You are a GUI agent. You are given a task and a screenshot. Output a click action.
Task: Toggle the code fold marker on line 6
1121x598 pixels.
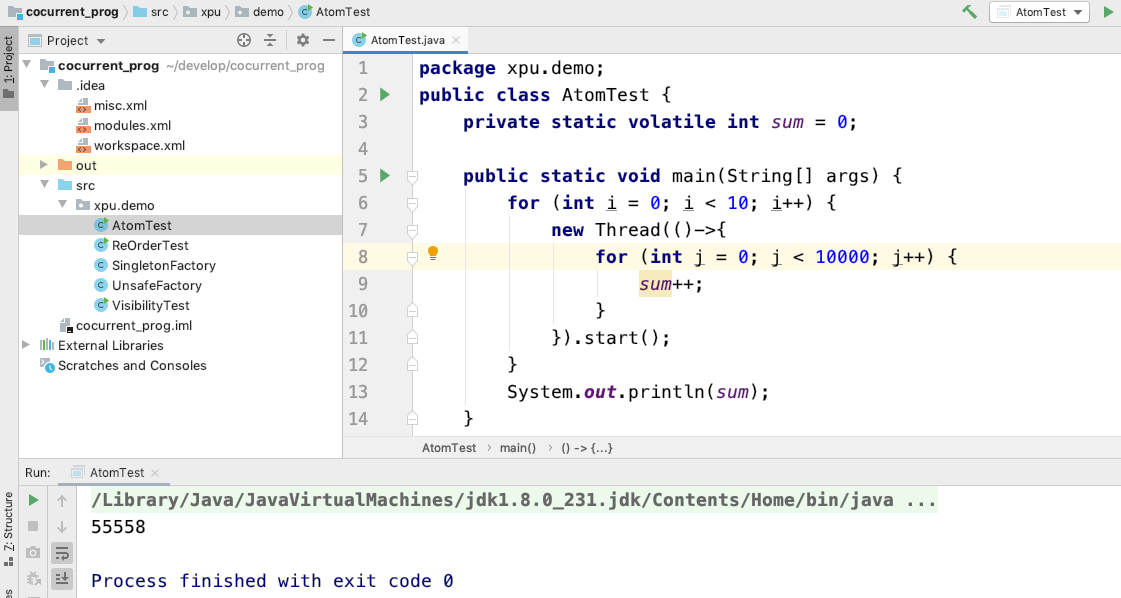tap(412, 204)
